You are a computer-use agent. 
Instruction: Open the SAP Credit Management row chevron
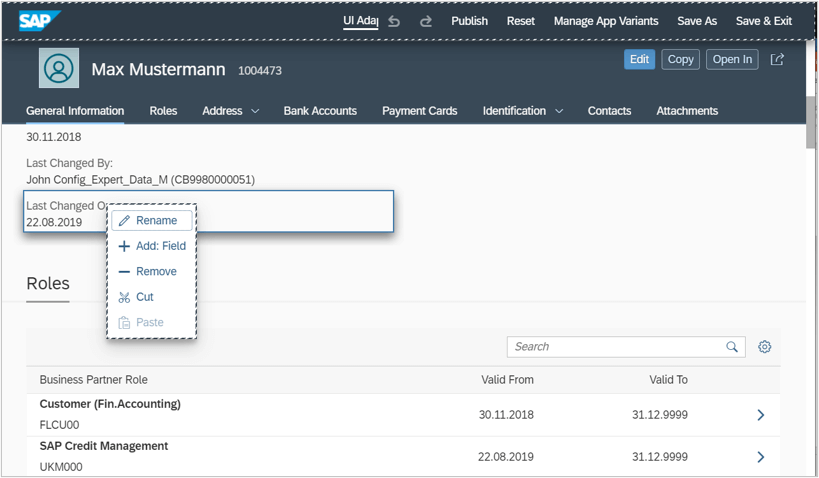point(761,457)
